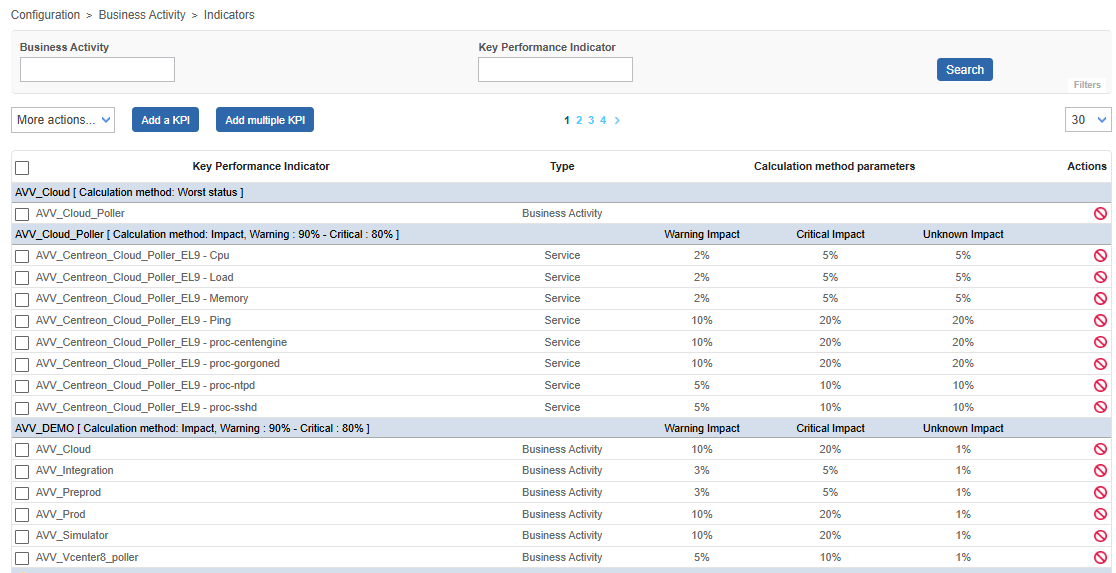This screenshot has height=573, width=1116.
Task: Click disable icon for AVV_Prod row
Action: [1100, 515]
